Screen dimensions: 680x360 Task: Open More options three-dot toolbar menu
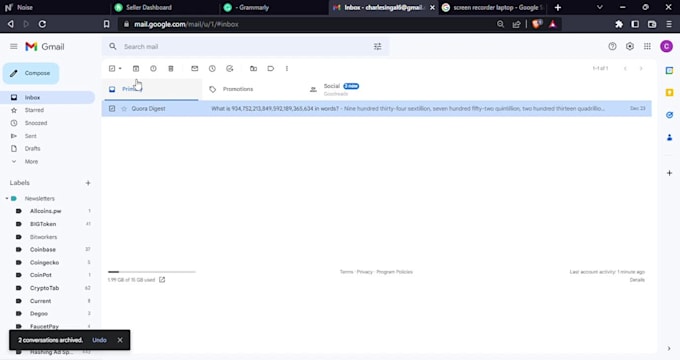coord(287,69)
